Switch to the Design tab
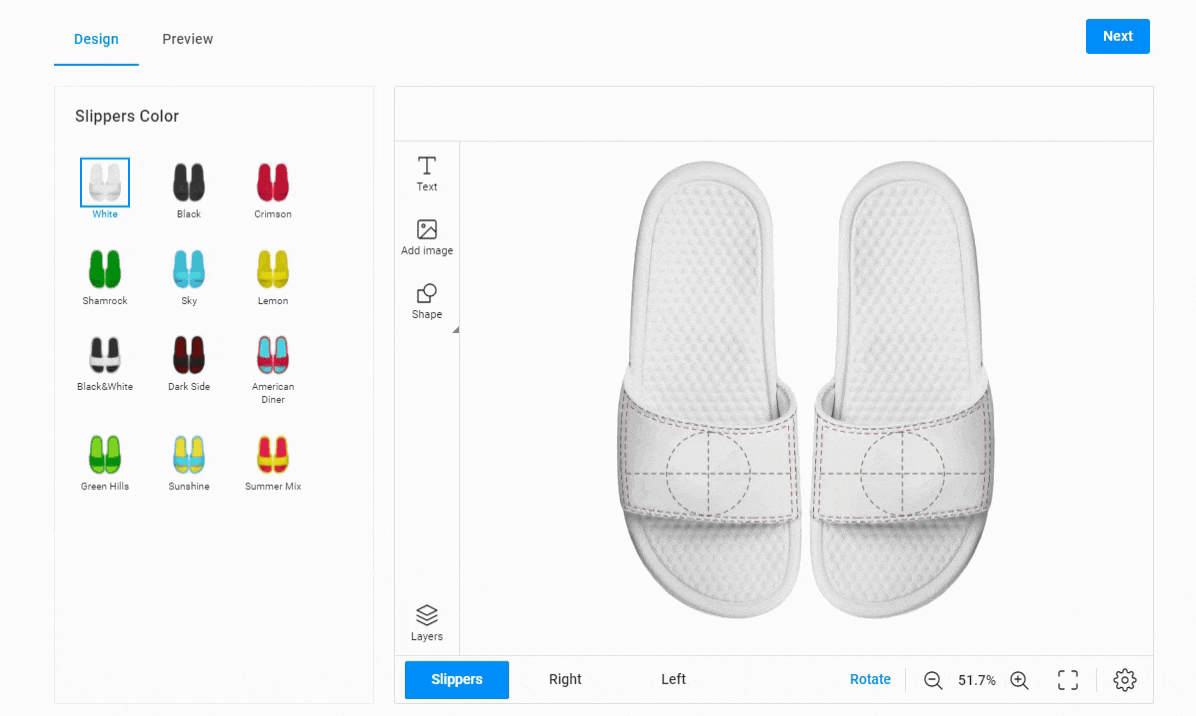The width and height of the screenshot is (1196, 716). pyautogui.click(x=96, y=39)
